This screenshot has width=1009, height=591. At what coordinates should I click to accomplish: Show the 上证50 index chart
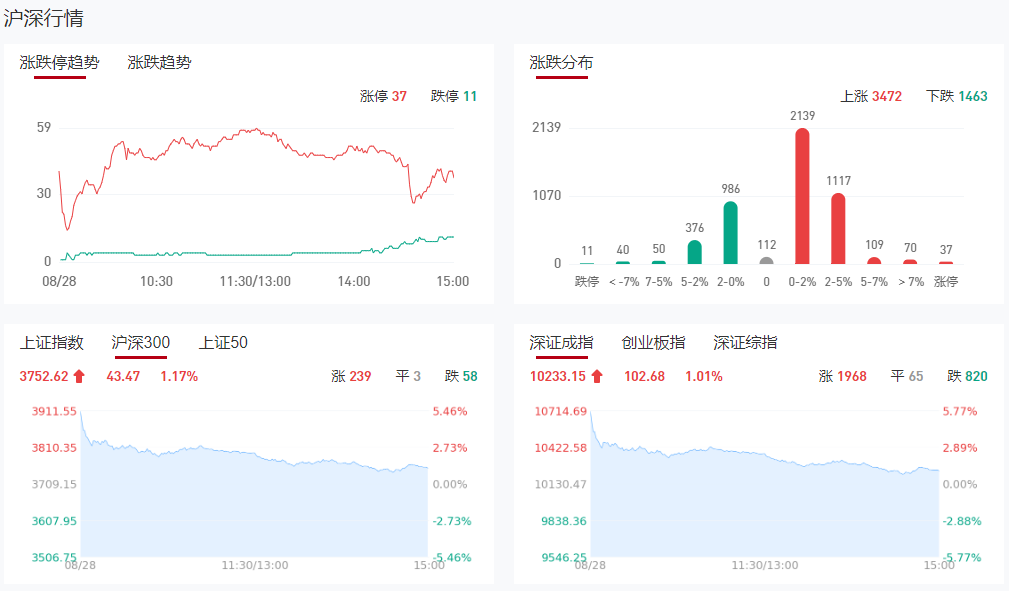click(223, 343)
